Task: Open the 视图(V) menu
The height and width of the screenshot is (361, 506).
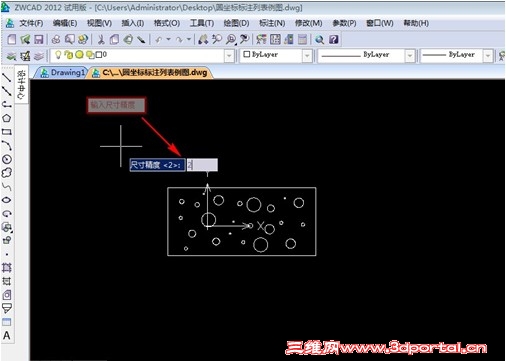Action: point(99,23)
